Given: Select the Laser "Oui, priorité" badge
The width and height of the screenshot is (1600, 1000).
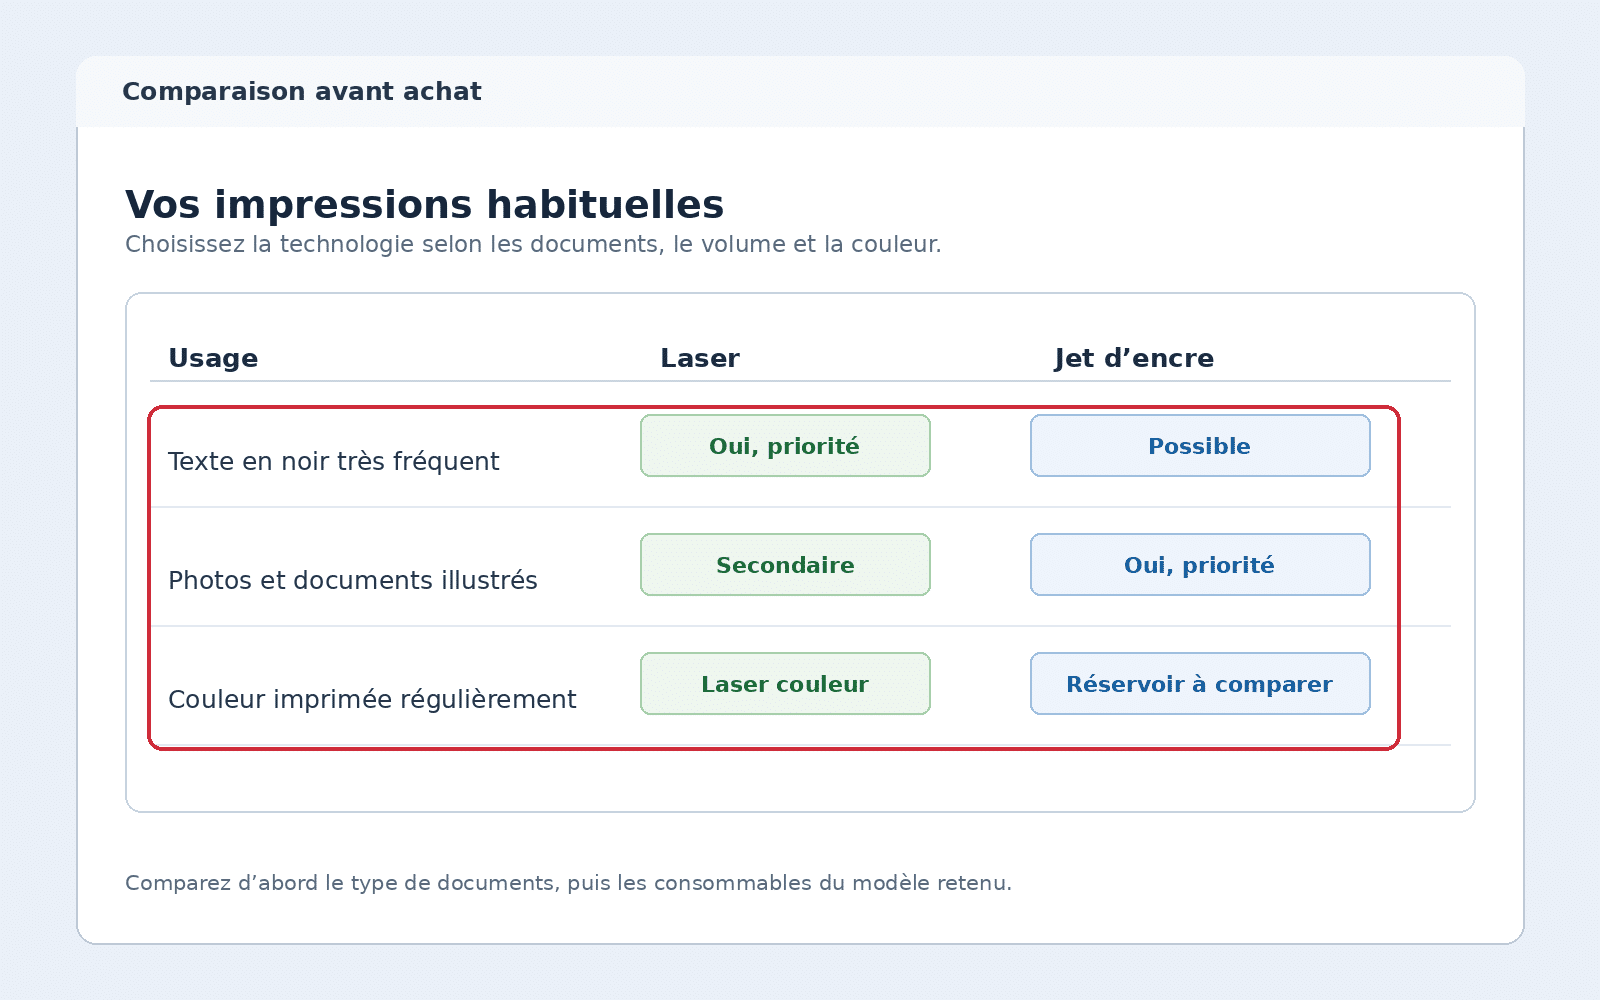Looking at the screenshot, I should tap(785, 446).
